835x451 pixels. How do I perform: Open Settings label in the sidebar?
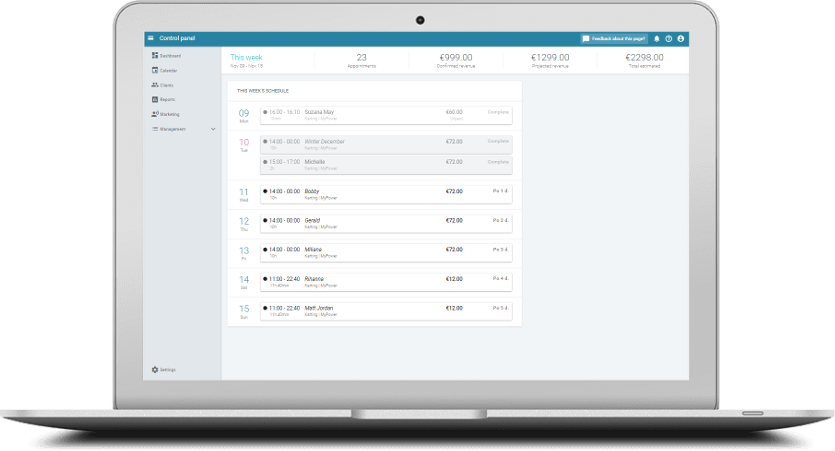point(168,370)
